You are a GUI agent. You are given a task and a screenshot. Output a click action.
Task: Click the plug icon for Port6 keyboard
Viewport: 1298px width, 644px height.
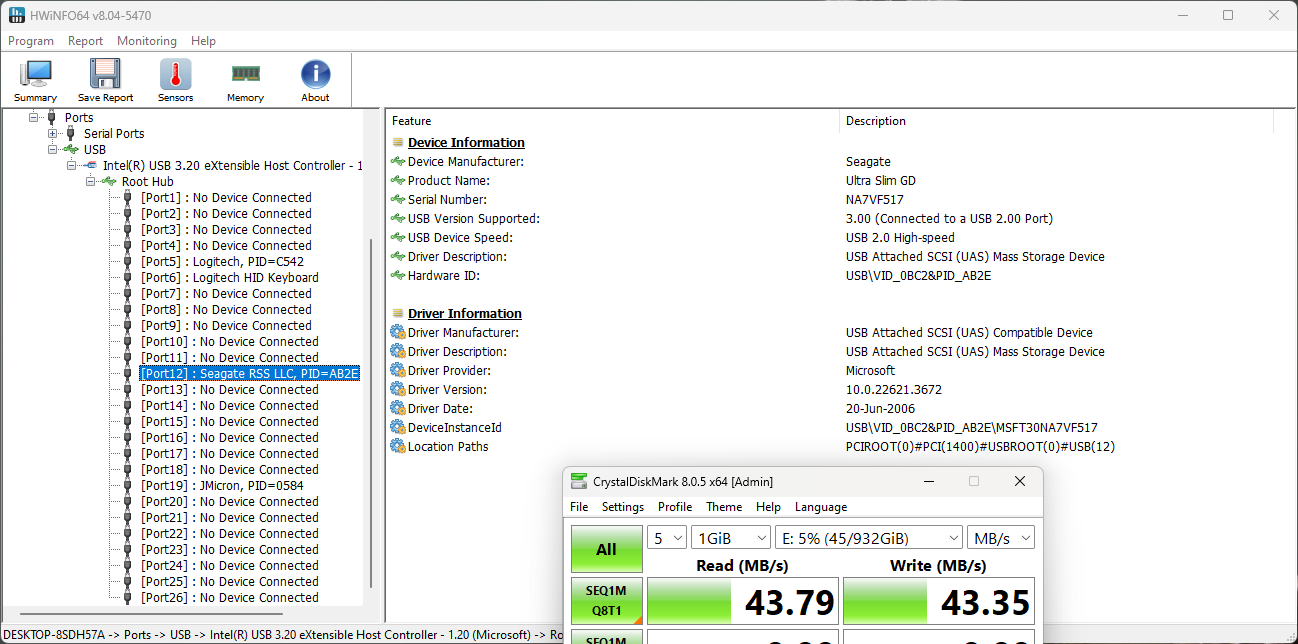(127, 278)
